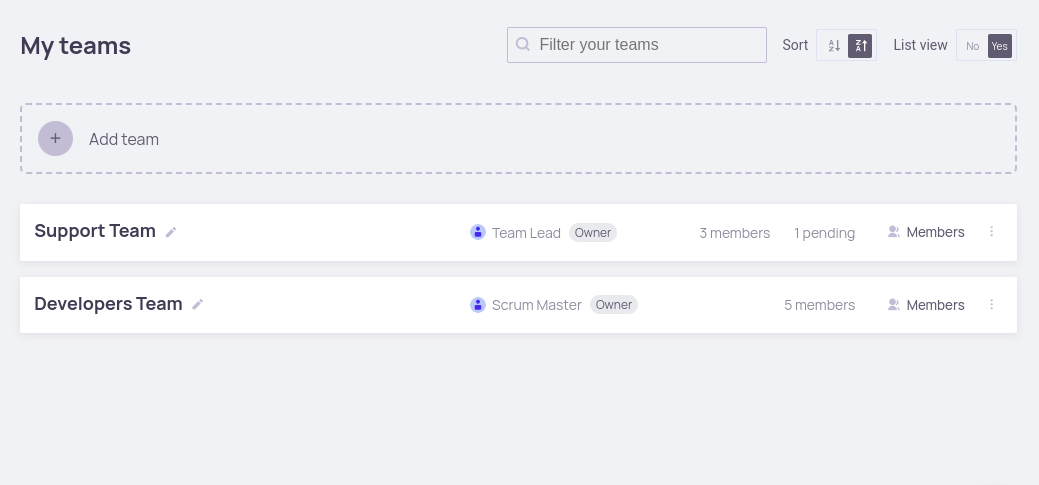Screen dimensions: 1039x485
Task: Open Developers Team three-dot options menu
Action: (x=992, y=305)
